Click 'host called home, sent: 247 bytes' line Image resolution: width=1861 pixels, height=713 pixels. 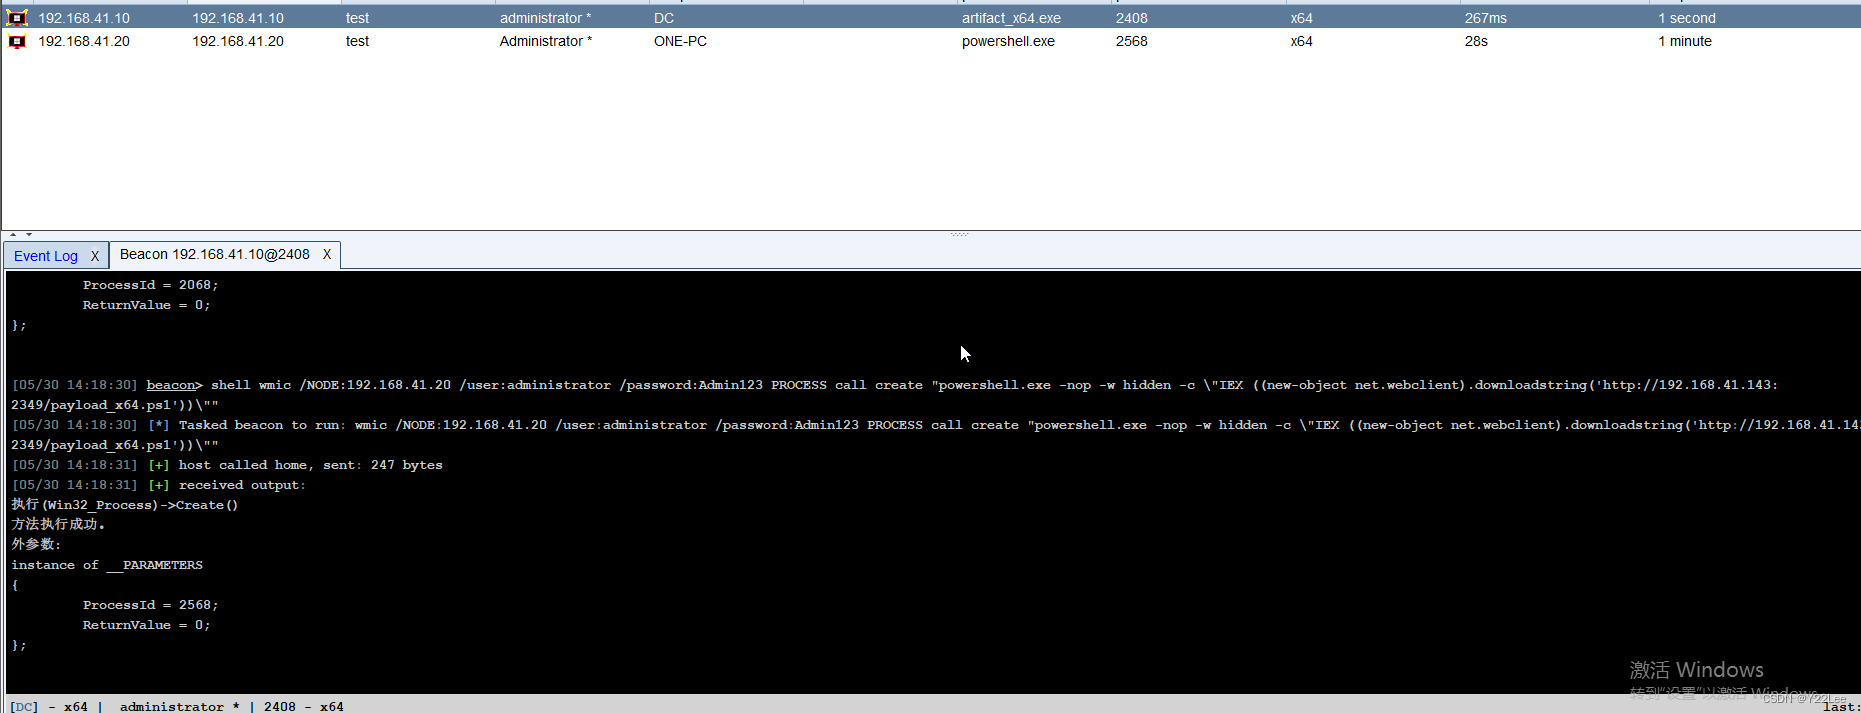tap(310, 465)
